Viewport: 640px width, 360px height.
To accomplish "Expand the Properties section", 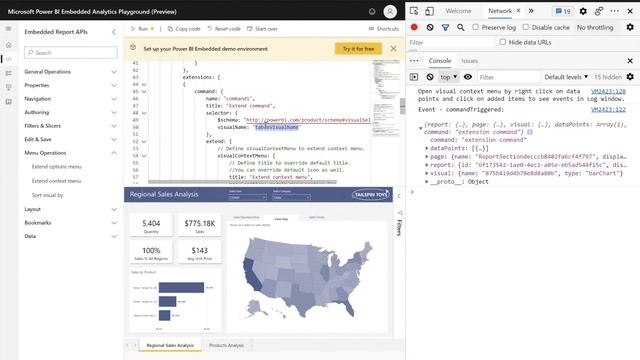I will pos(71,85).
